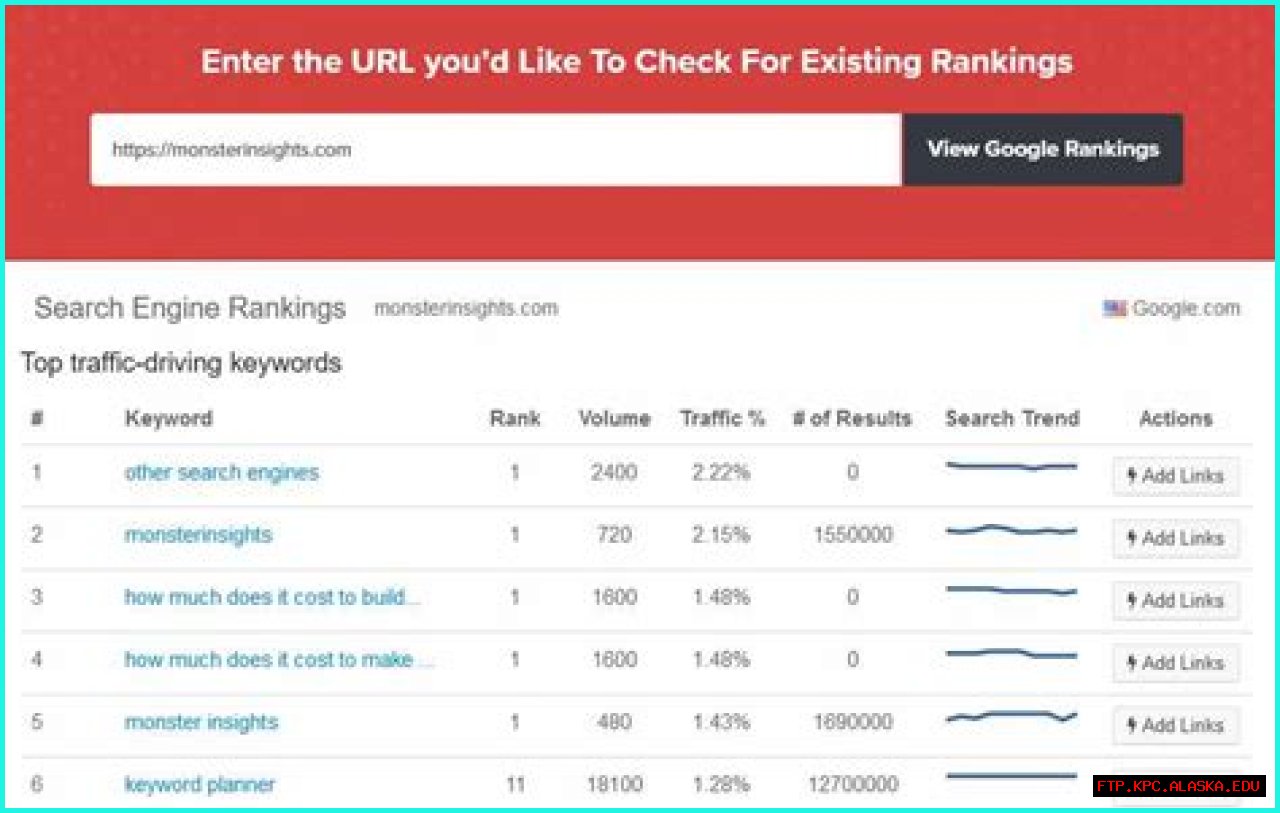The width and height of the screenshot is (1280, 813).
Task: Click the volume value 480
Action: tap(614, 722)
